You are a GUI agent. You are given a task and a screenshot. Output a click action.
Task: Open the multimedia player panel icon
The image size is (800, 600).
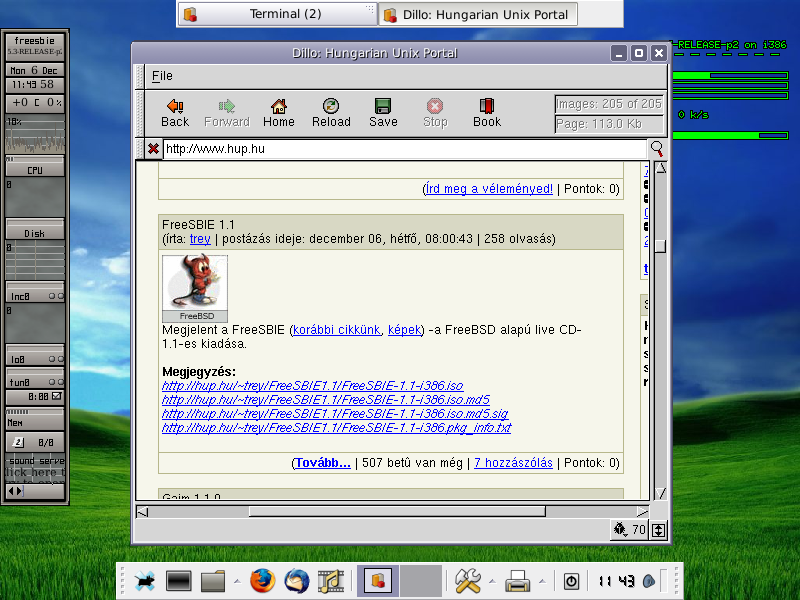click(331, 581)
